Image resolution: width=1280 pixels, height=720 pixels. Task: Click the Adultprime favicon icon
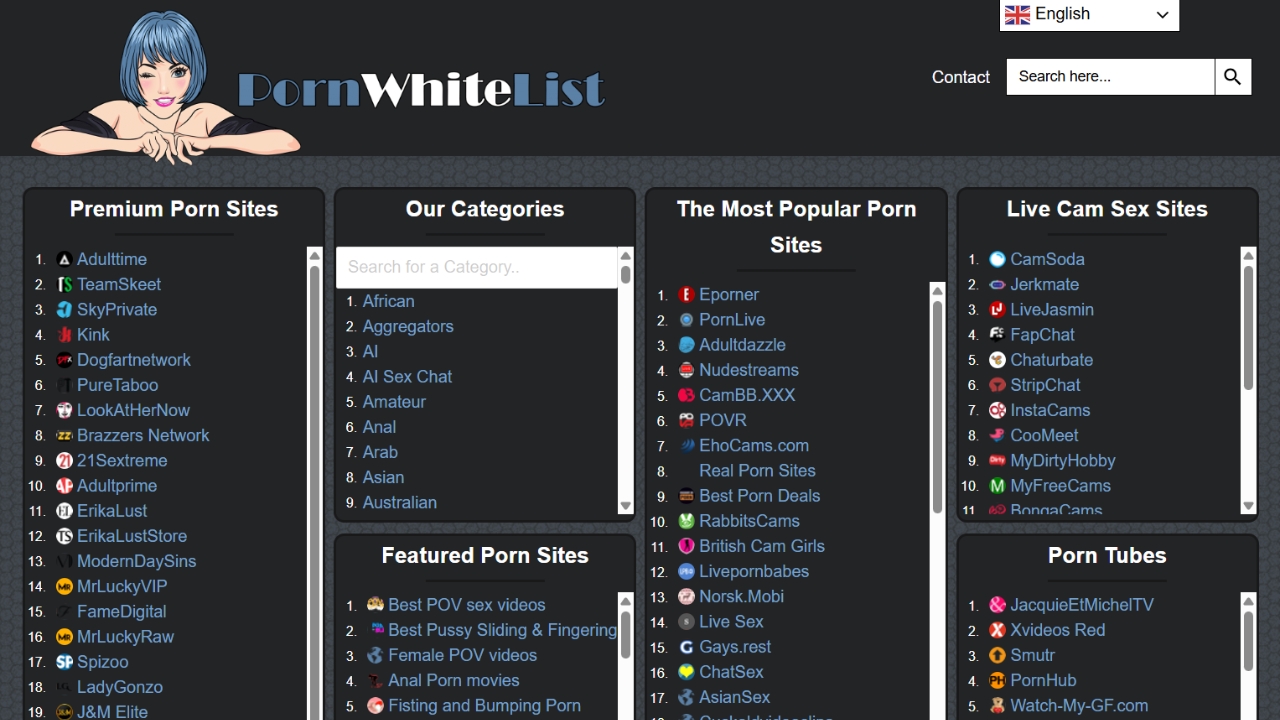(x=64, y=486)
